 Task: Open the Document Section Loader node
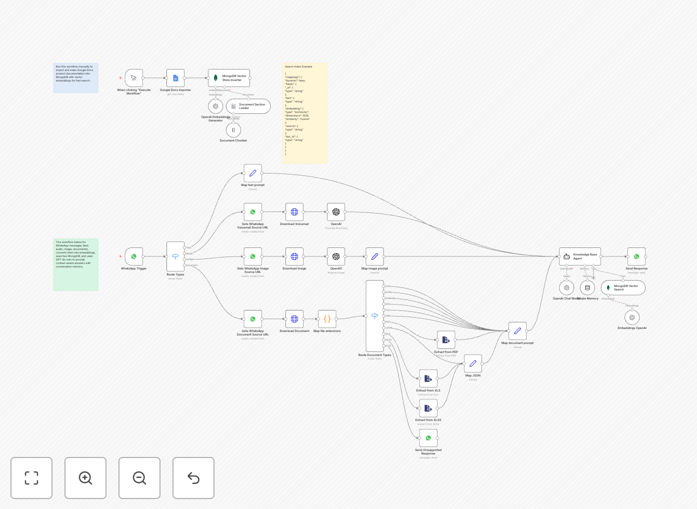(248, 106)
